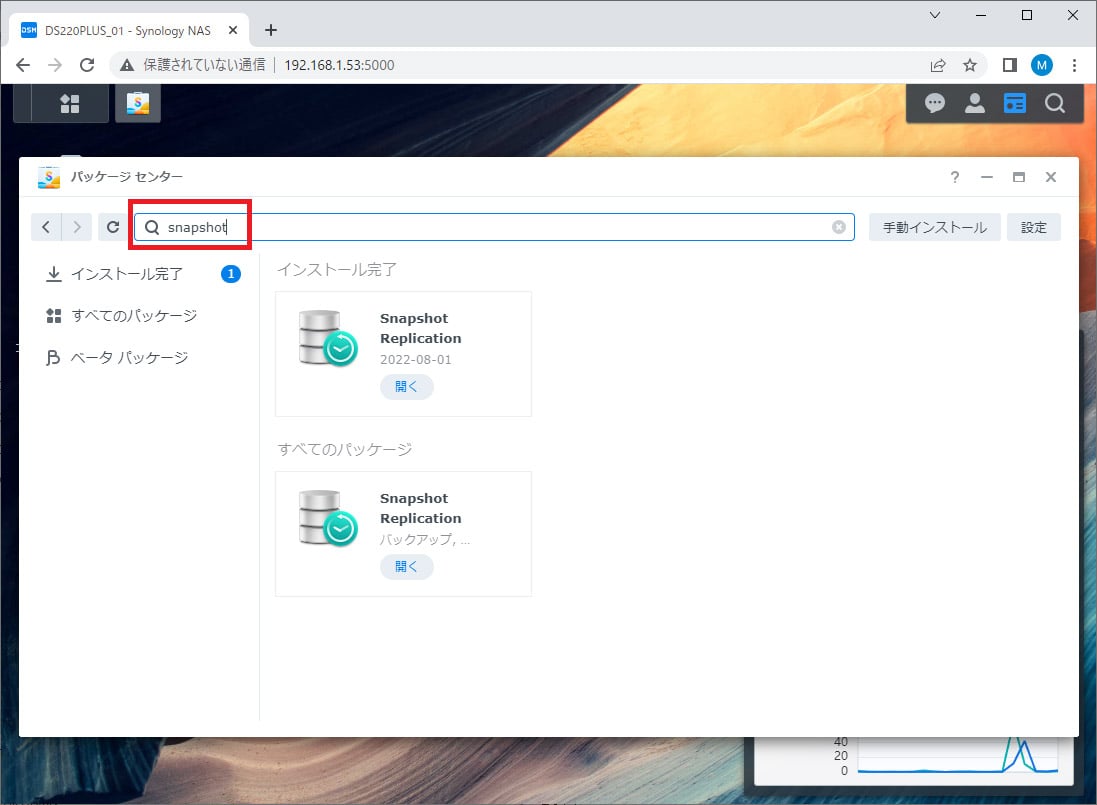The image size is (1097, 805).
Task: Go back in browser history
Action: pyautogui.click(x=23, y=65)
